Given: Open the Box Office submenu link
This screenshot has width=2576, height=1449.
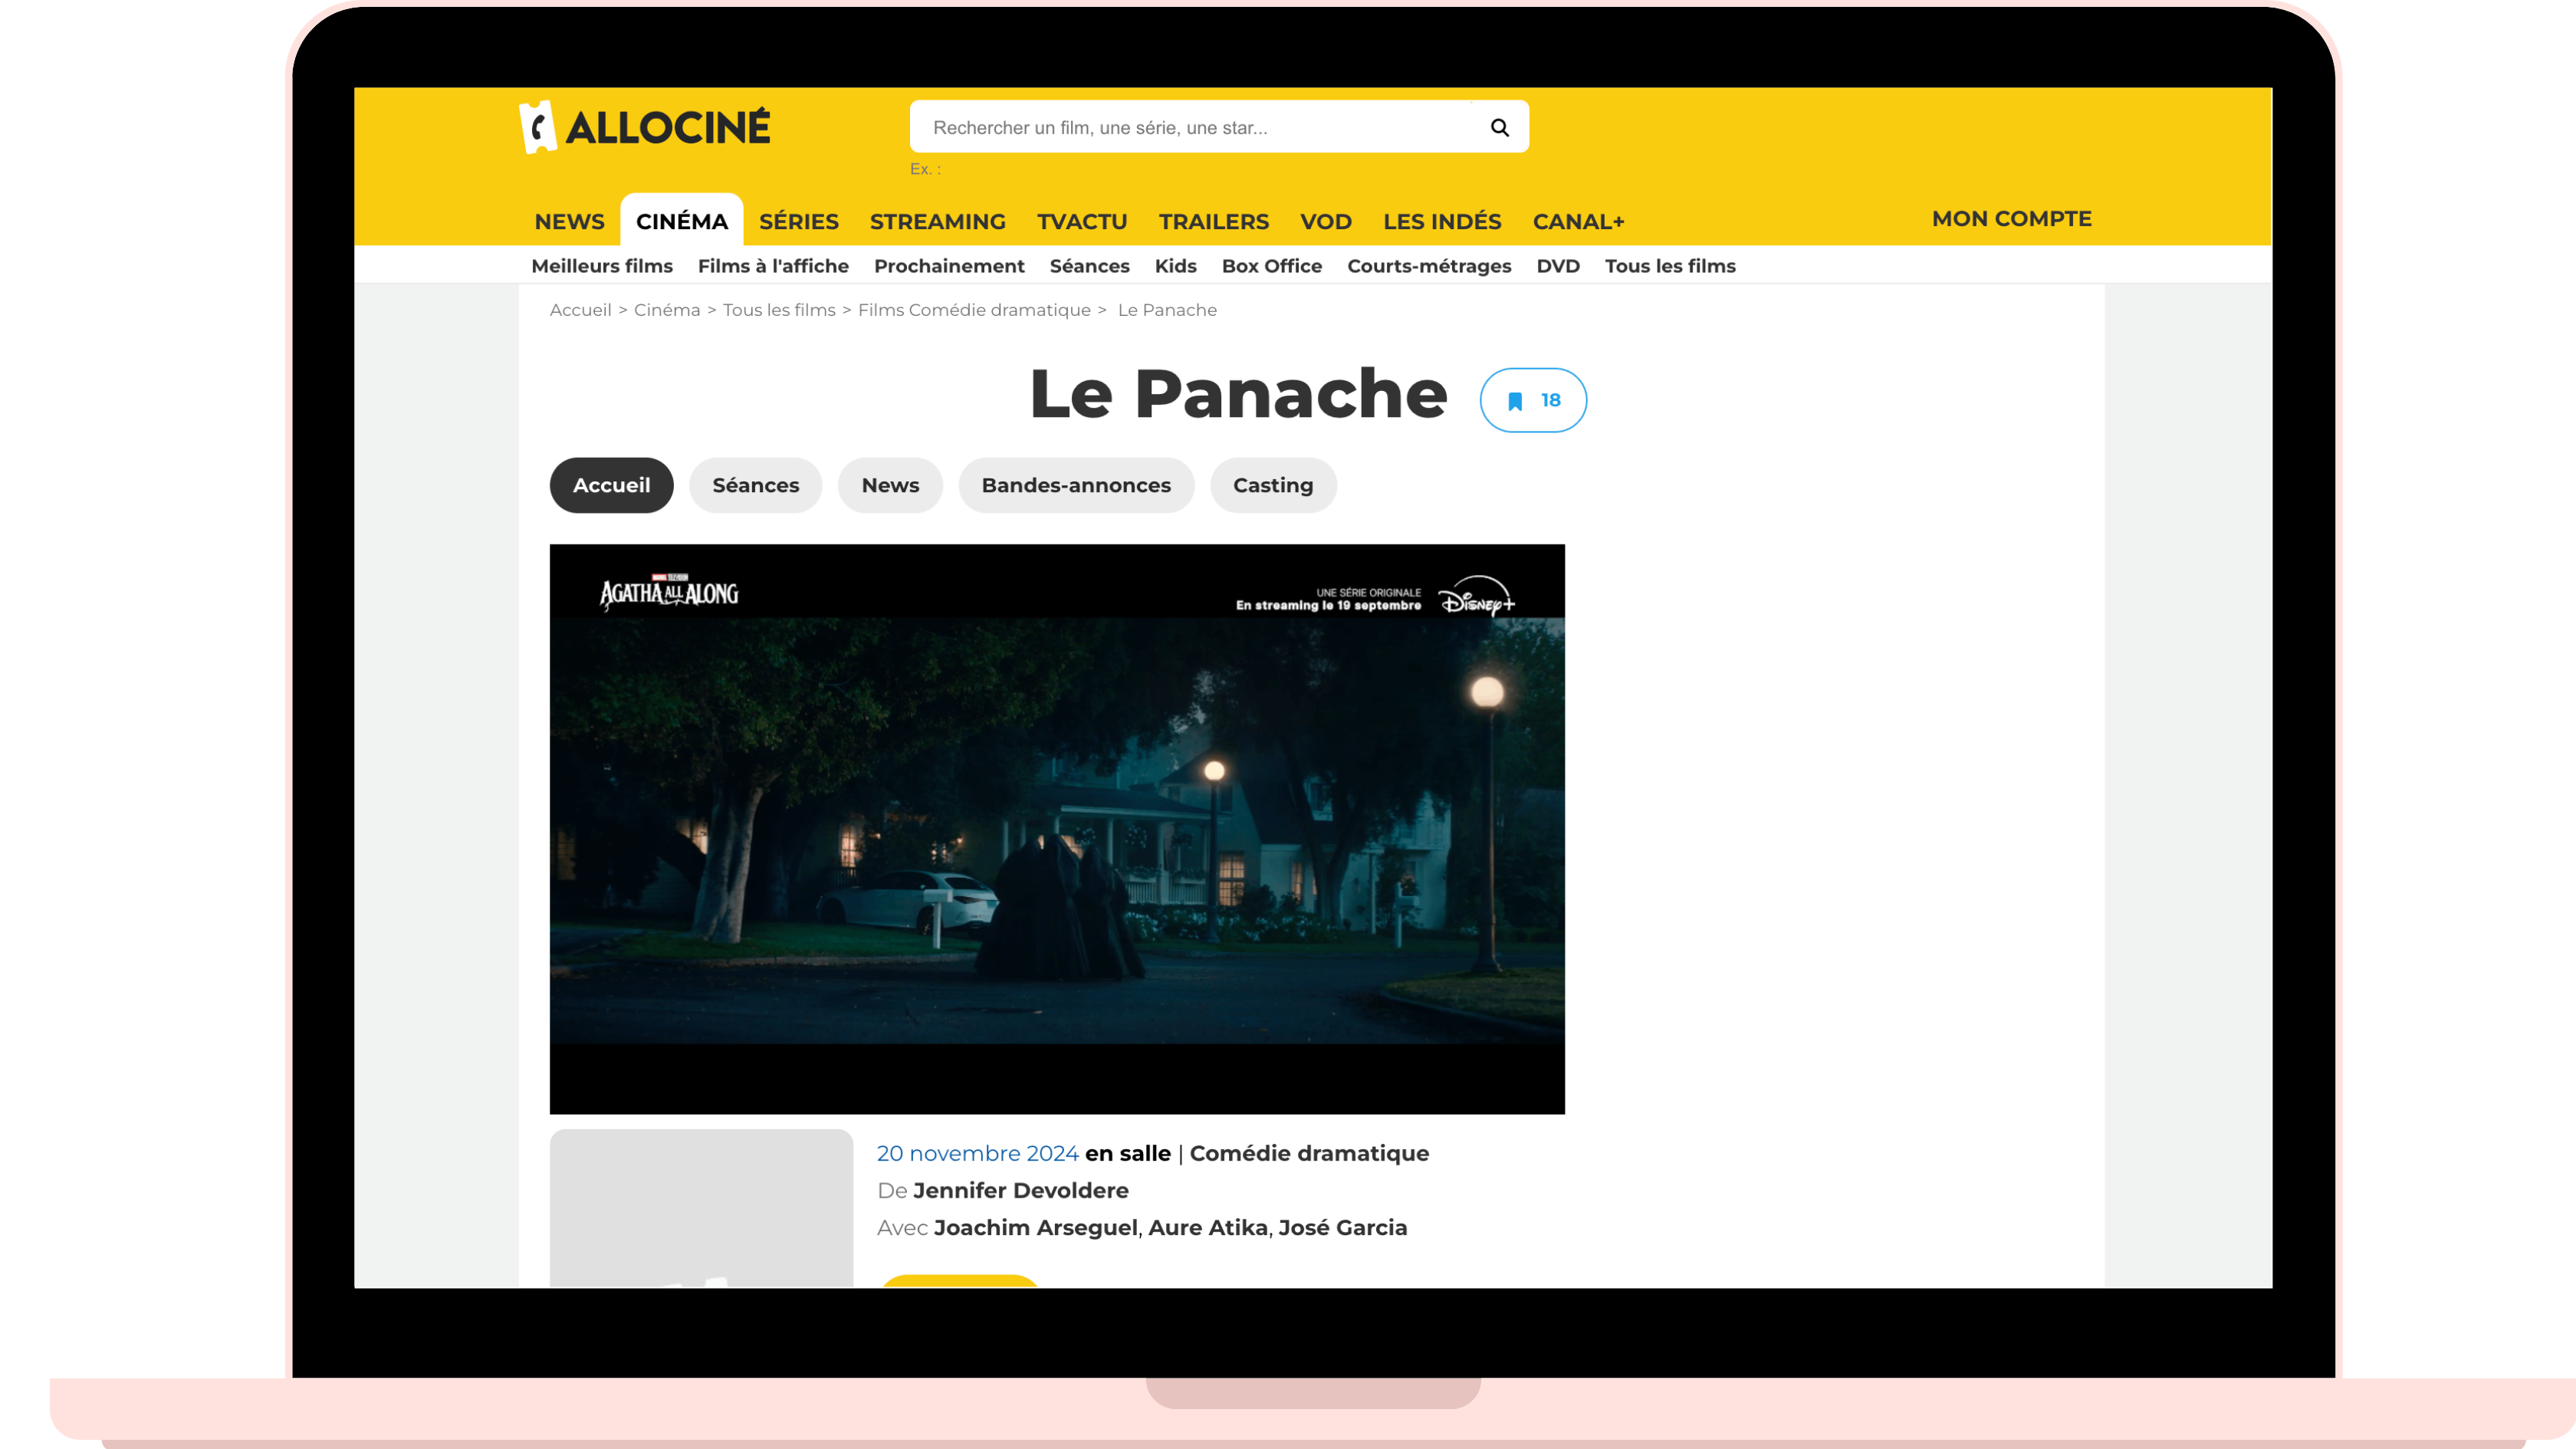Looking at the screenshot, I should 1271,266.
